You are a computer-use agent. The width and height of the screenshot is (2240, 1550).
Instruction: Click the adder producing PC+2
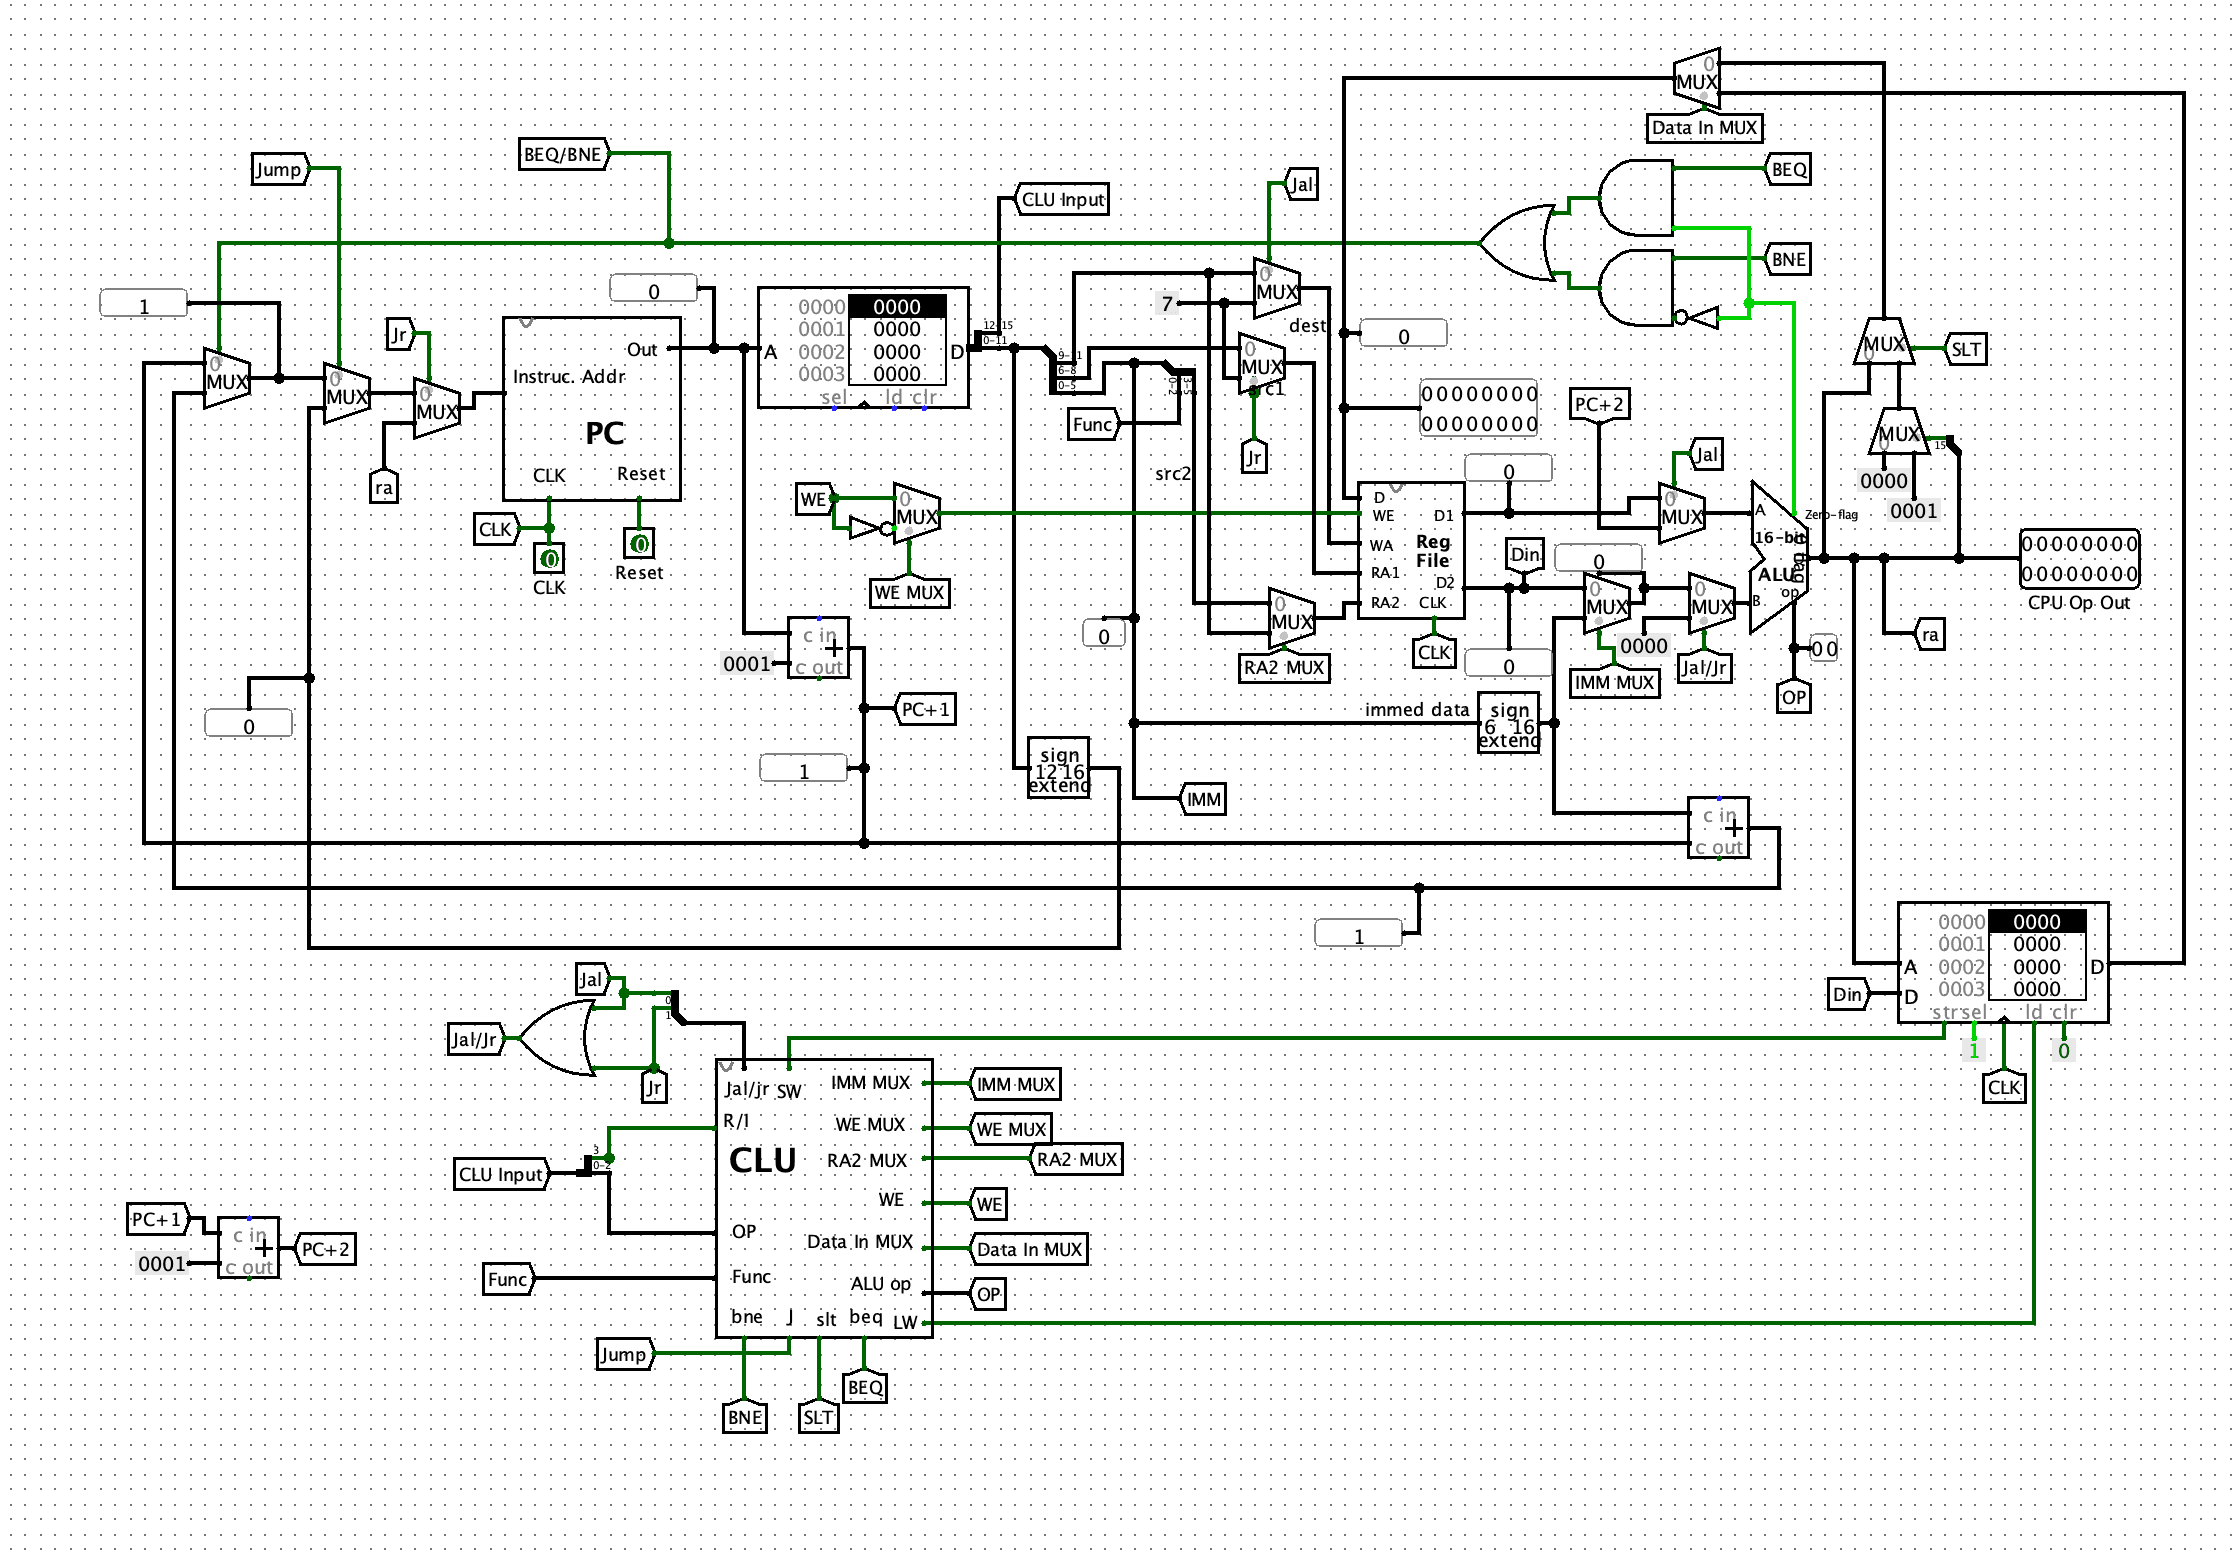point(248,1247)
